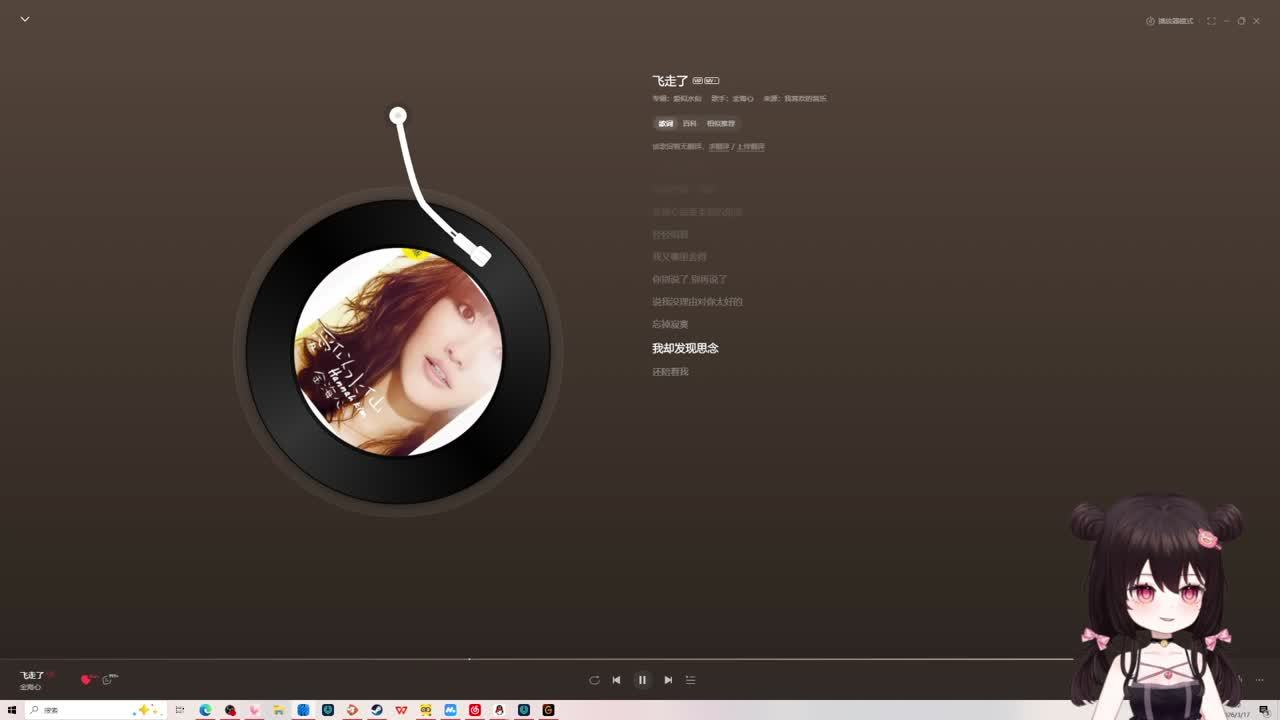Go back to the previous track
The width and height of the screenshot is (1280, 720).
click(x=616, y=680)
